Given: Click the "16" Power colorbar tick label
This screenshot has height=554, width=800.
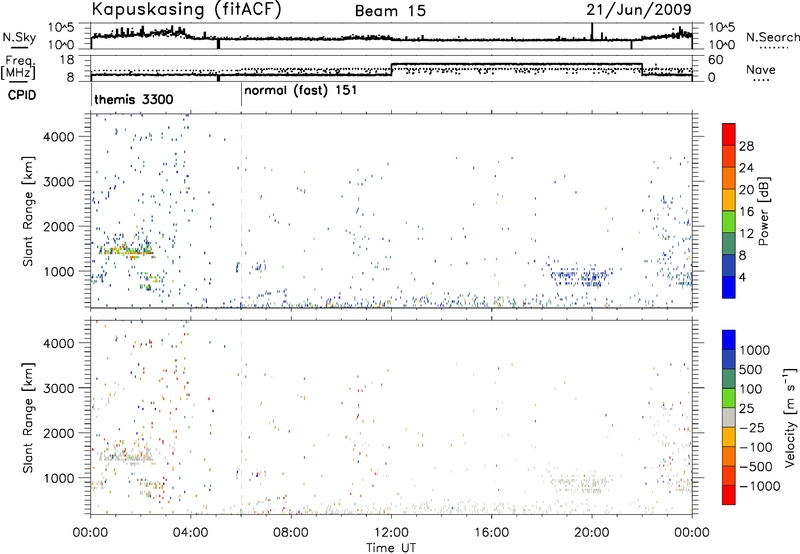Looking at the screenshot, I should [746, 212].
